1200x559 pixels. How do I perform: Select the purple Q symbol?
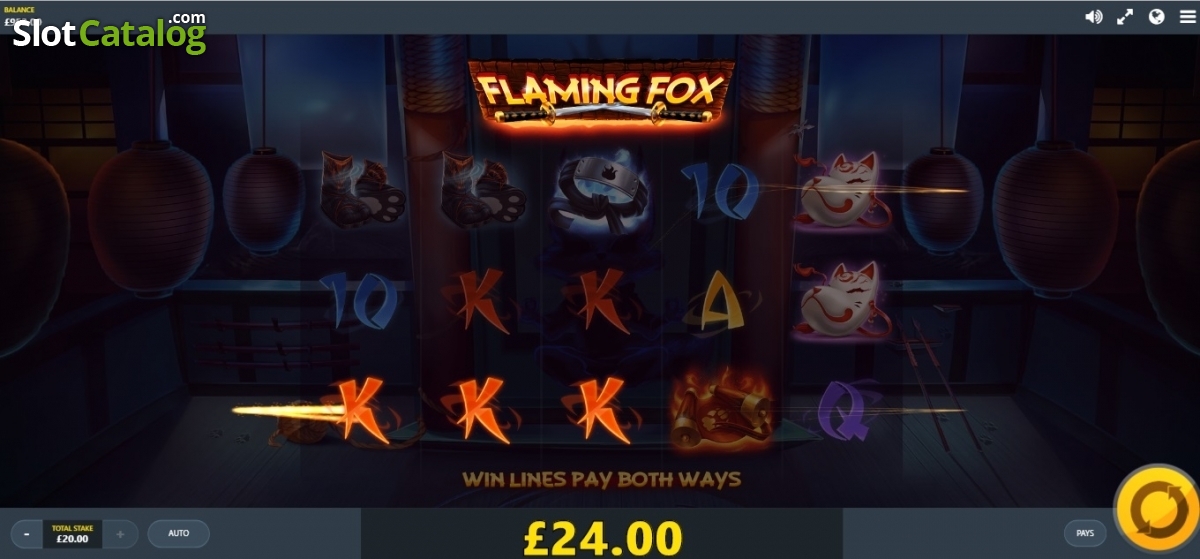click(x=843, y=410)
